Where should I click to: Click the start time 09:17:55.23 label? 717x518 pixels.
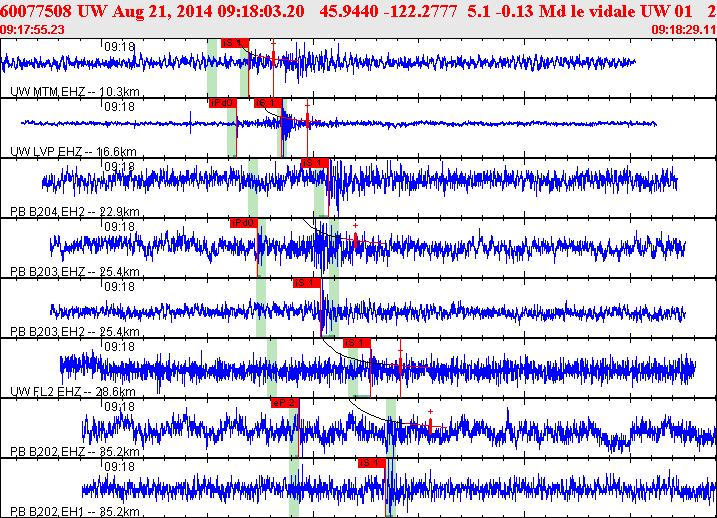(33, 30)
